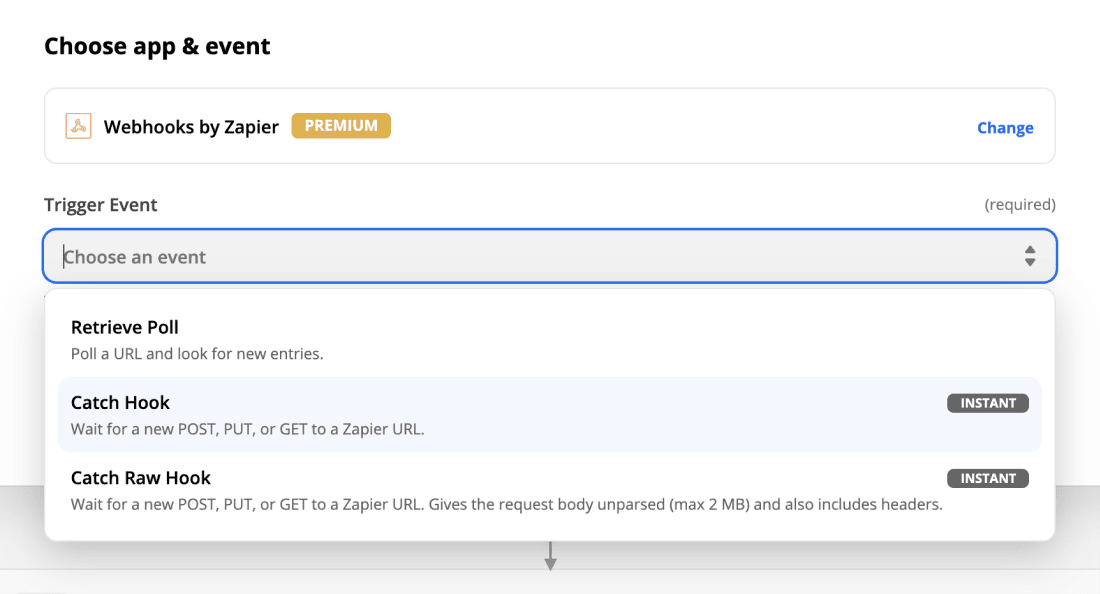
Task: Open the Choose an event combo box
Action: pos(550,256)
